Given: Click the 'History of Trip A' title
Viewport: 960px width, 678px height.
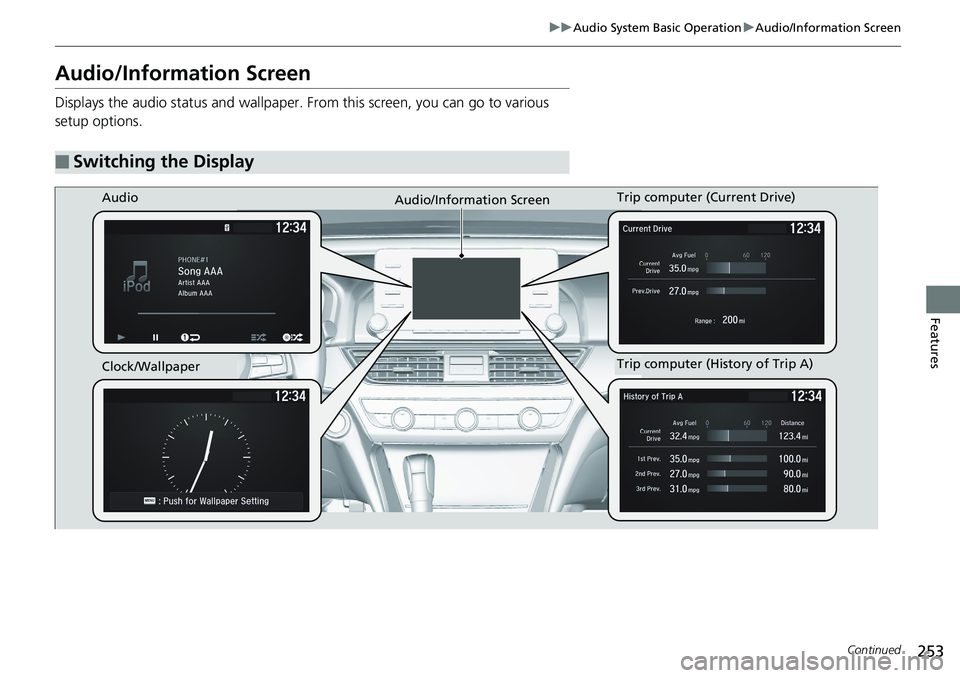Looking at the screenshot, I should coord(653,396).
